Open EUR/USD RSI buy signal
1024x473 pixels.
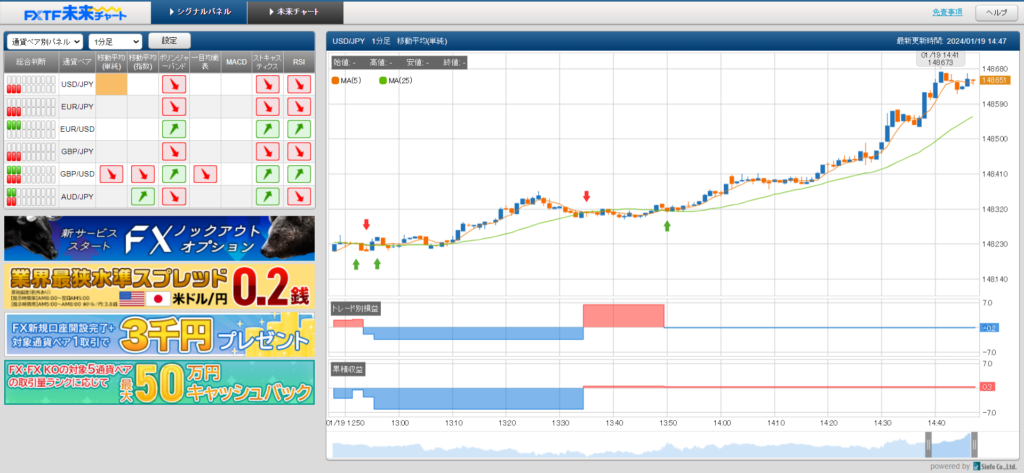(x=299, y=129)
